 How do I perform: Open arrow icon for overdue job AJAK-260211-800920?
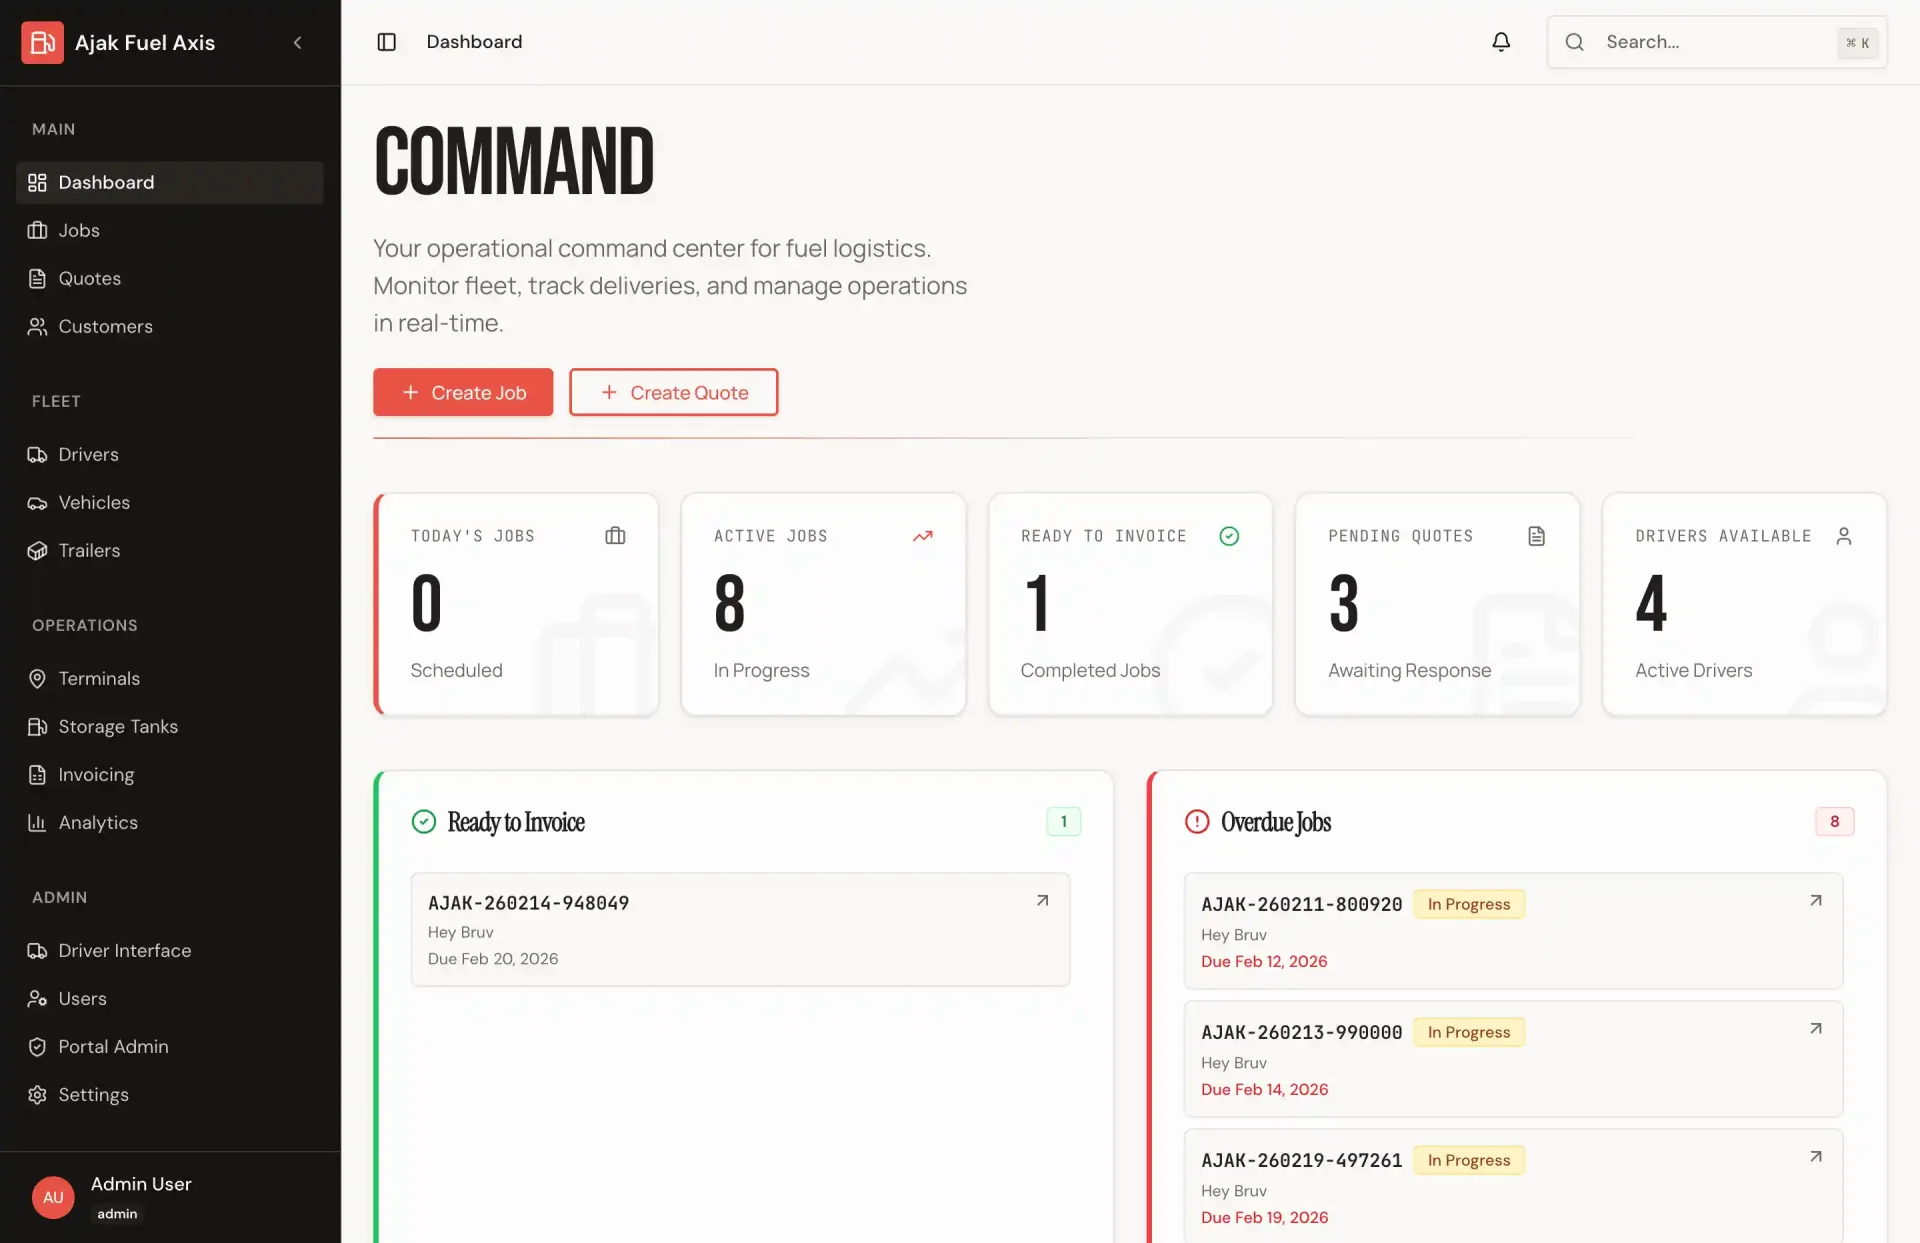tap(1815, 901)
